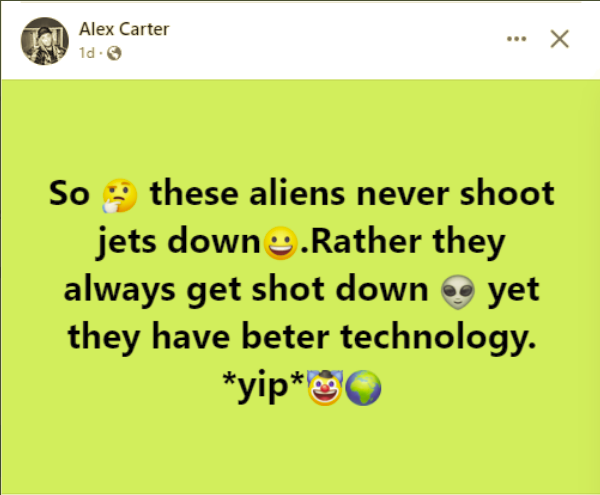
Task: Open the post's 1d timestamp
Action: [87, 53]
